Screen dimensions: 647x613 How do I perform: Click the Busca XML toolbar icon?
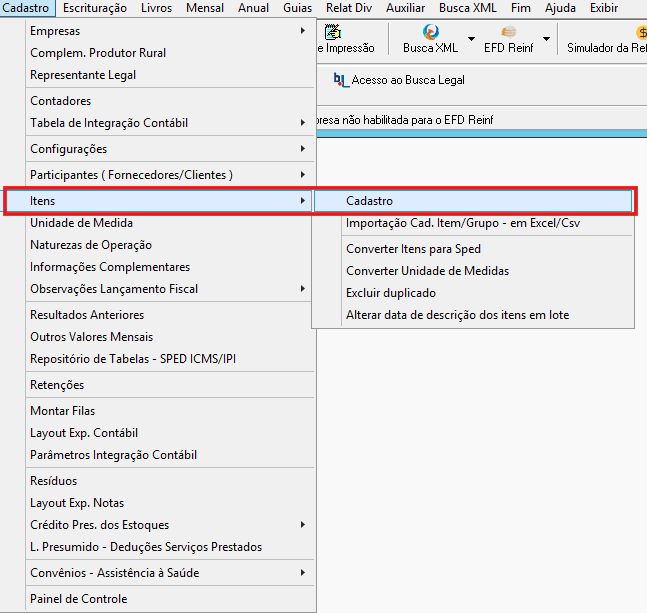click(430, 32)
